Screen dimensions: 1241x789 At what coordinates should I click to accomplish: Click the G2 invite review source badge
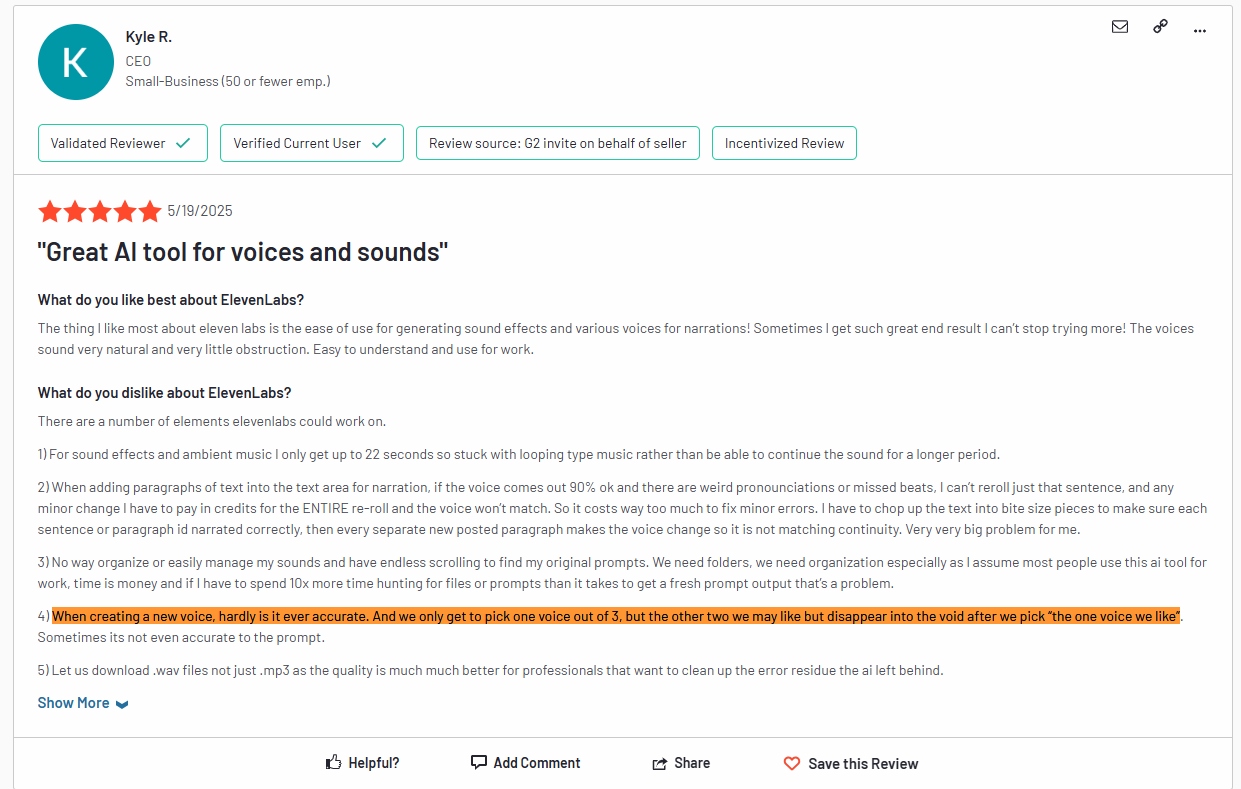[557, 143]
